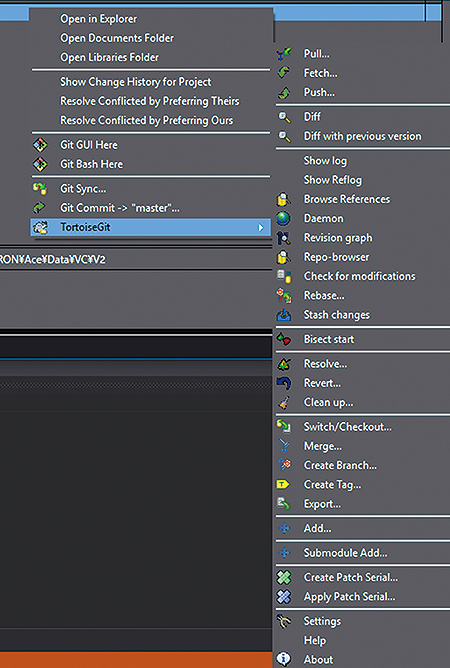Click the Check for modifications label
Viewport: 450px width, 668px height.
pos(359,276)
